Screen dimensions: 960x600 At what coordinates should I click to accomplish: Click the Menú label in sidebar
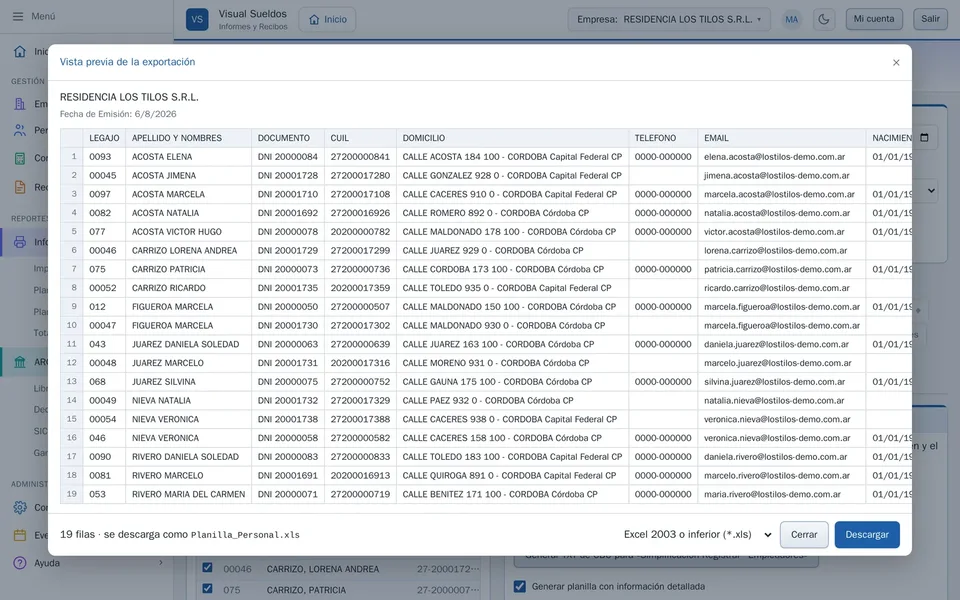[43, 17]
